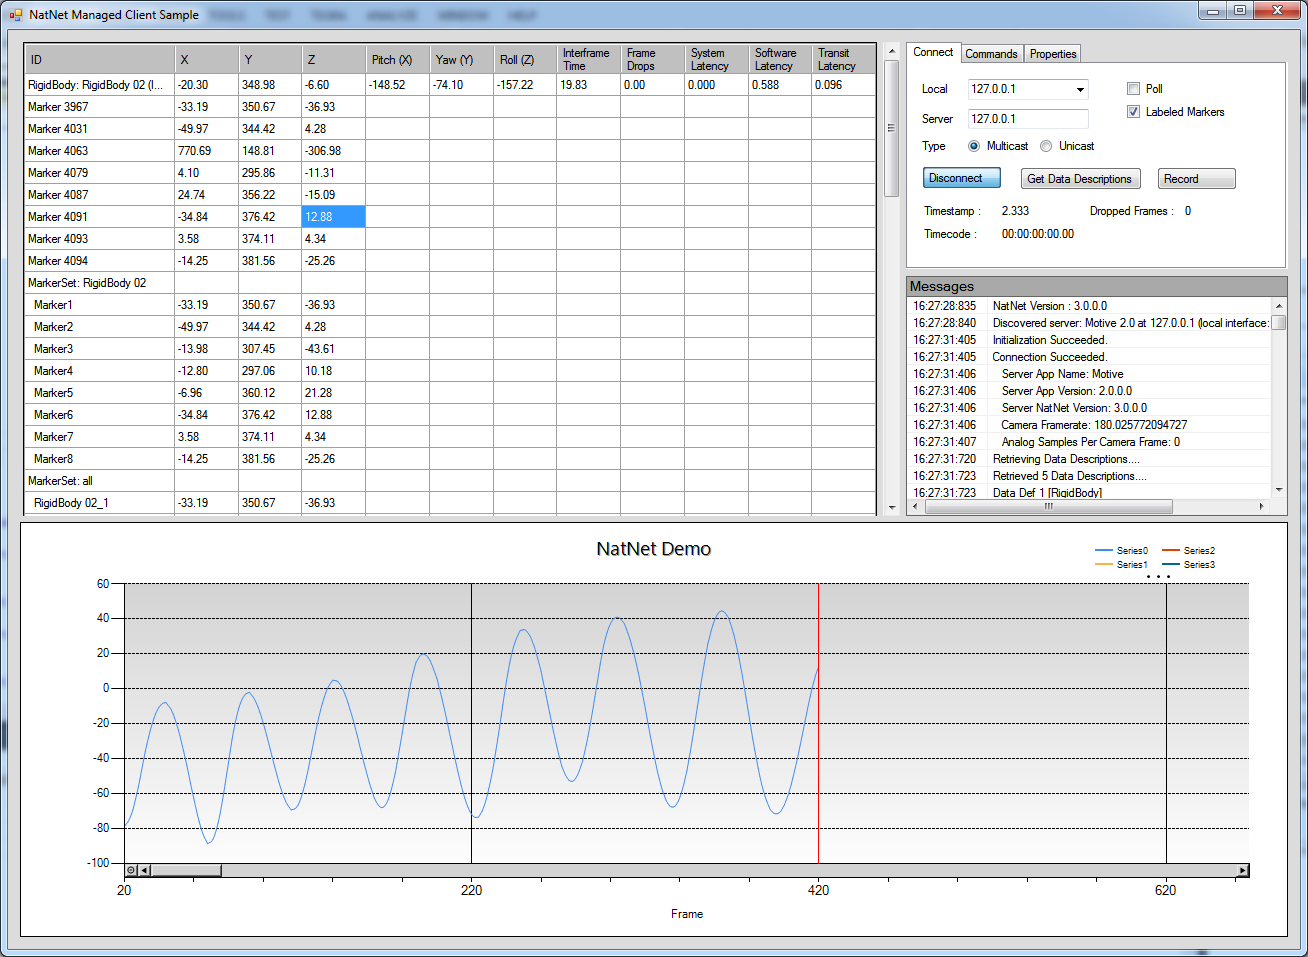
Task: Open the Local address dropdown
Action: pyautogui.click(x=1080, y=90)
